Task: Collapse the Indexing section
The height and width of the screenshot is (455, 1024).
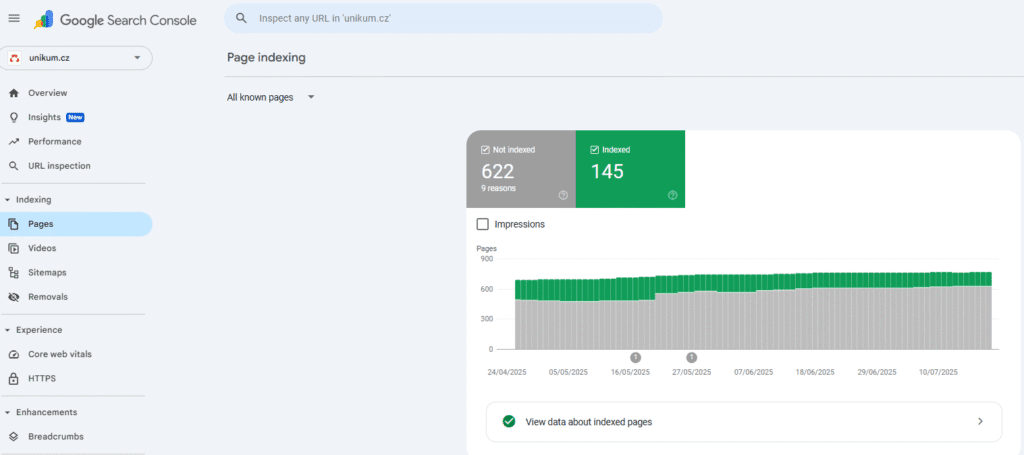Action: pyautogui.click(x=8, y=200)
